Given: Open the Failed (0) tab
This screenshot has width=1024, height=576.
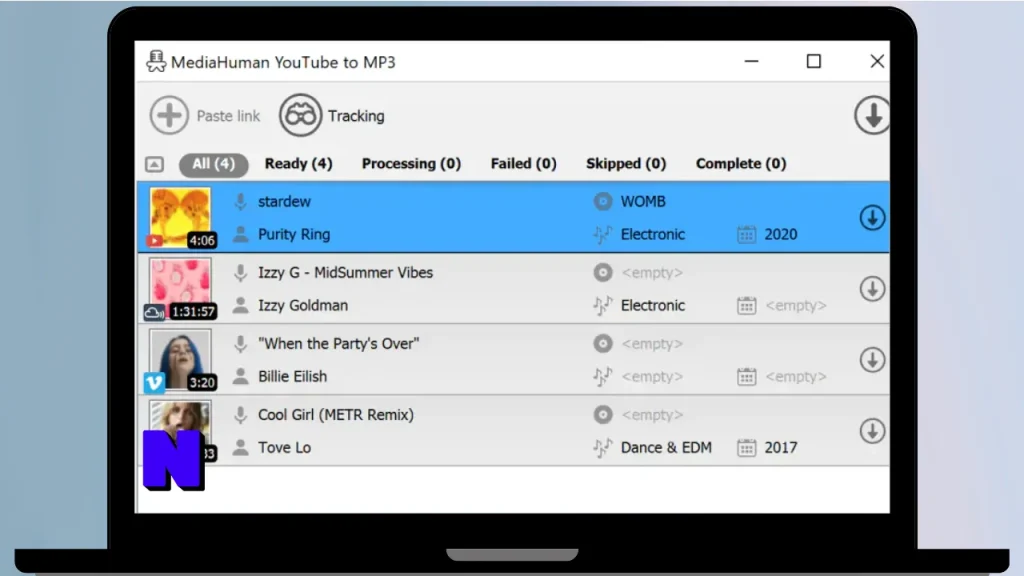Looking at the screenshot, I should [x=524, y=164].
